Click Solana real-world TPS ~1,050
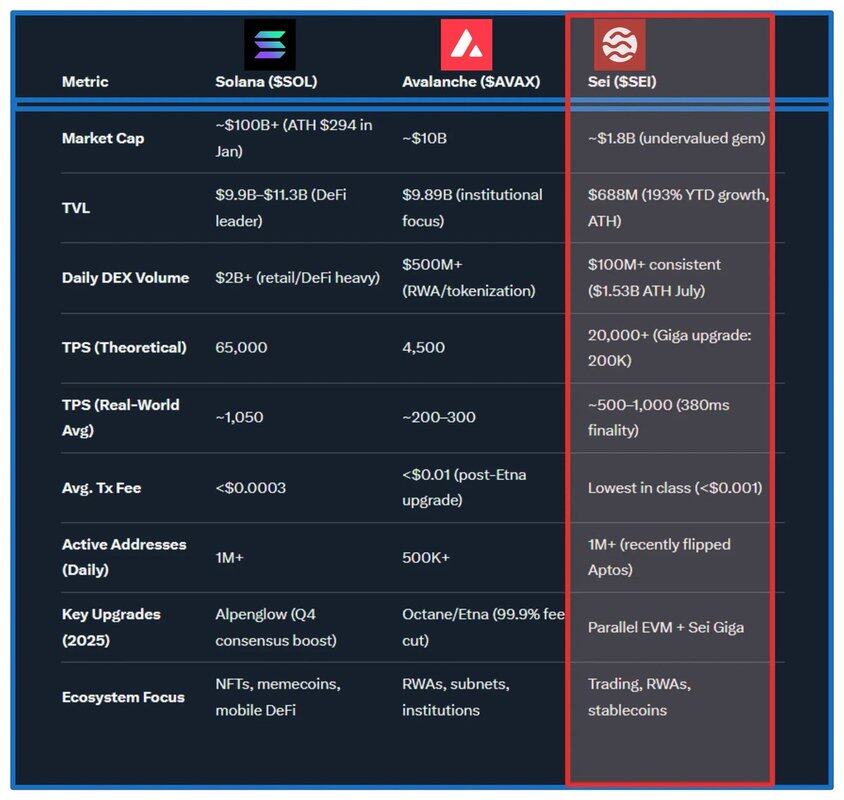The height and width of the screenshot is (800, 844). point(239,417)
